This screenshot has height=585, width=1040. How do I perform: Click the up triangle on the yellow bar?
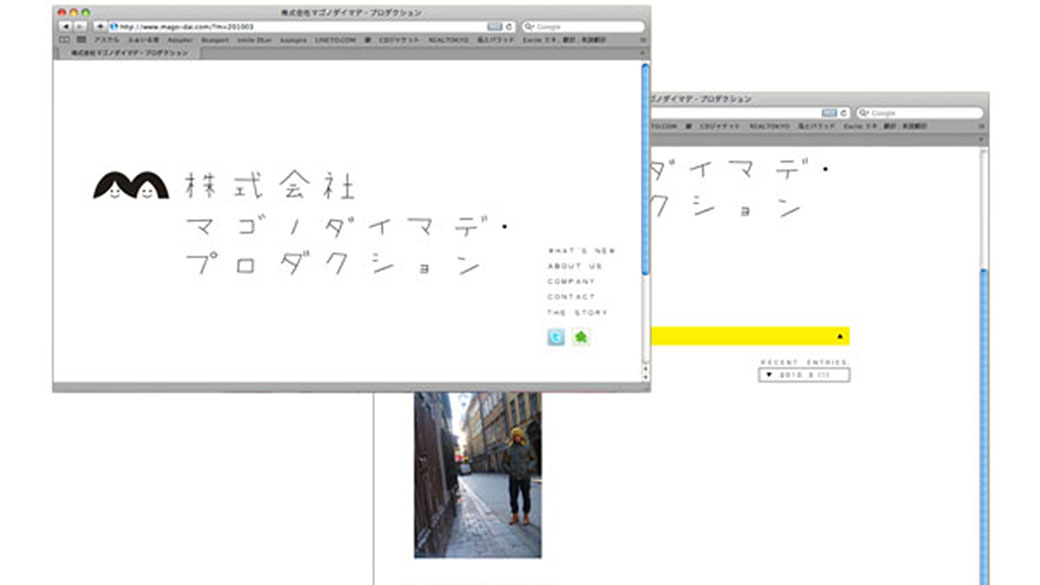(x=840, y=336)
